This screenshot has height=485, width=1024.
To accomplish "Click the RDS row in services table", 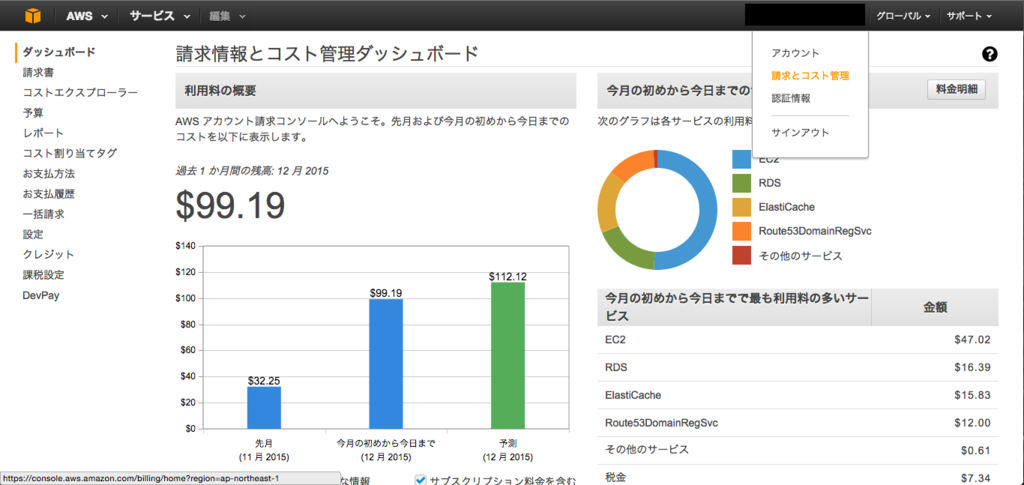I will point(797,368).
